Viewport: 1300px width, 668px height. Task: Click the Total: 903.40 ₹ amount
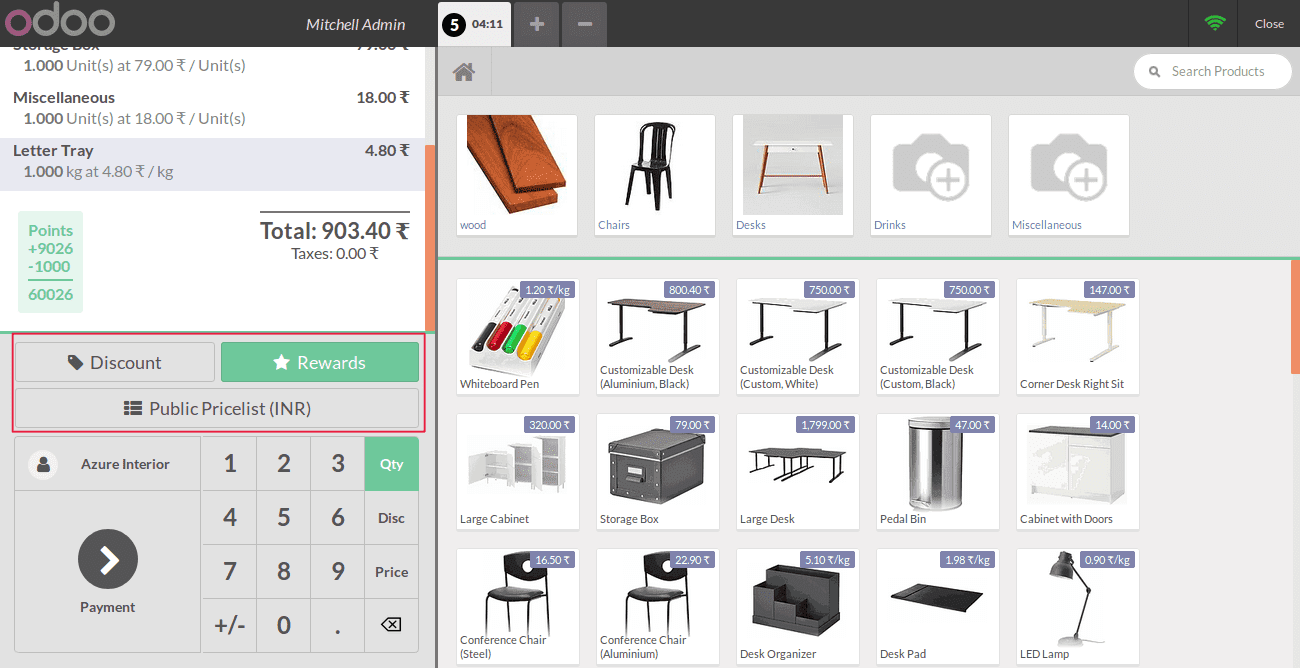pos(334,231)
